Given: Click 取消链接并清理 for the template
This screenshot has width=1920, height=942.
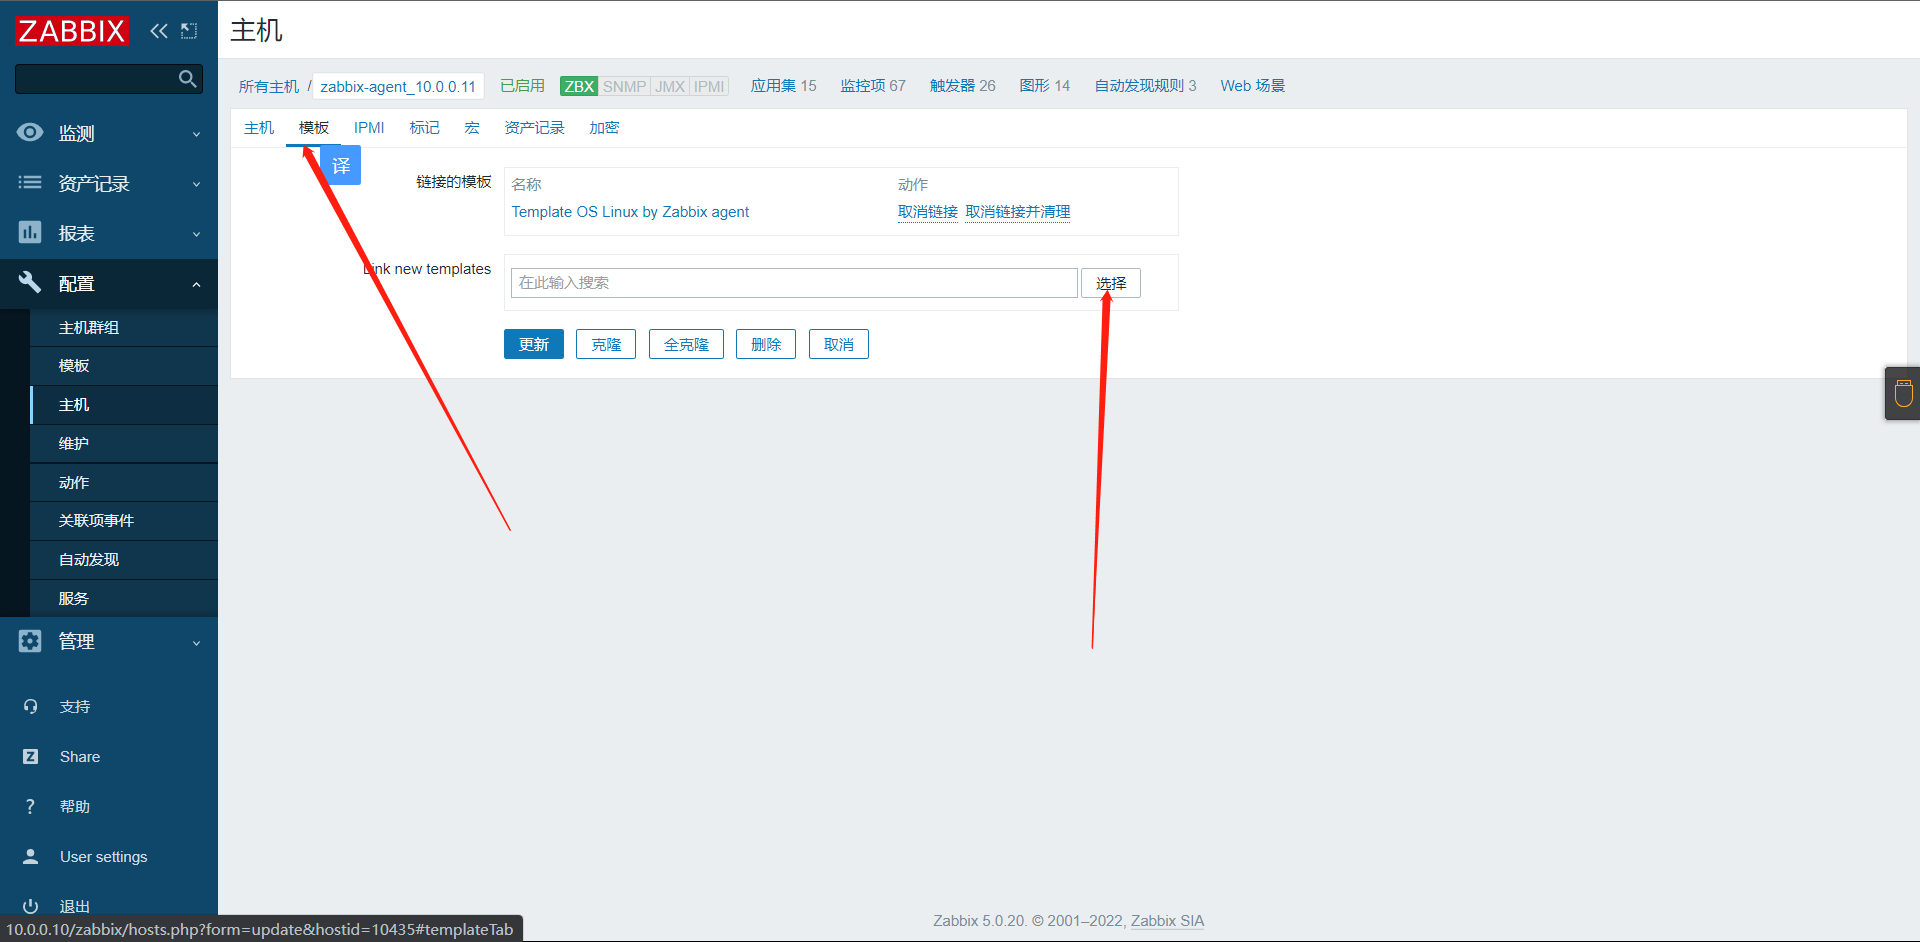Looking at the screenshot, I should pos(1018,212).
